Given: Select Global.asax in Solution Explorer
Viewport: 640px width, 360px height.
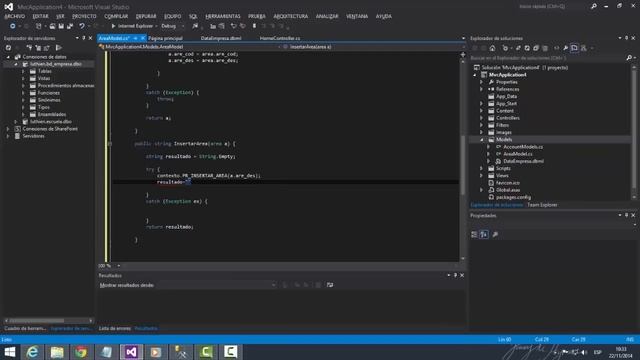Looking at the screenshot, I should pos(508,190).
